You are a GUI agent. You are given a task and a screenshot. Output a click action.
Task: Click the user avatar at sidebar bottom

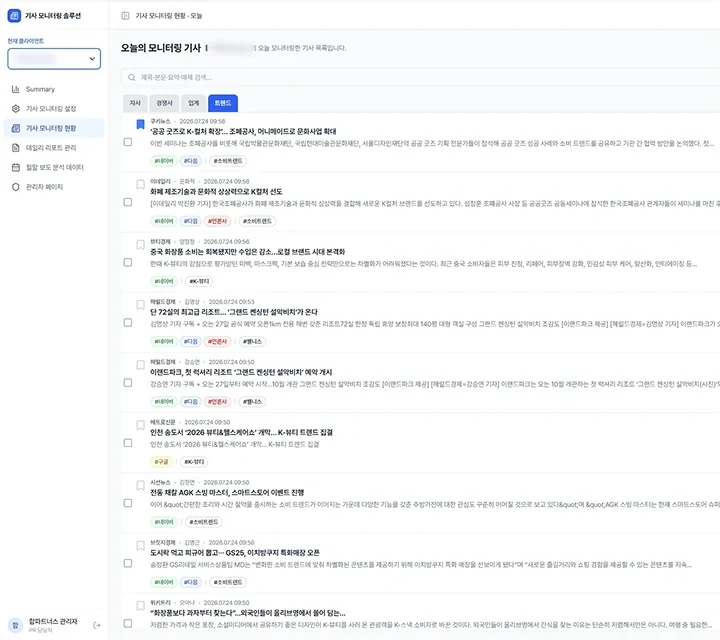[15, 625]
